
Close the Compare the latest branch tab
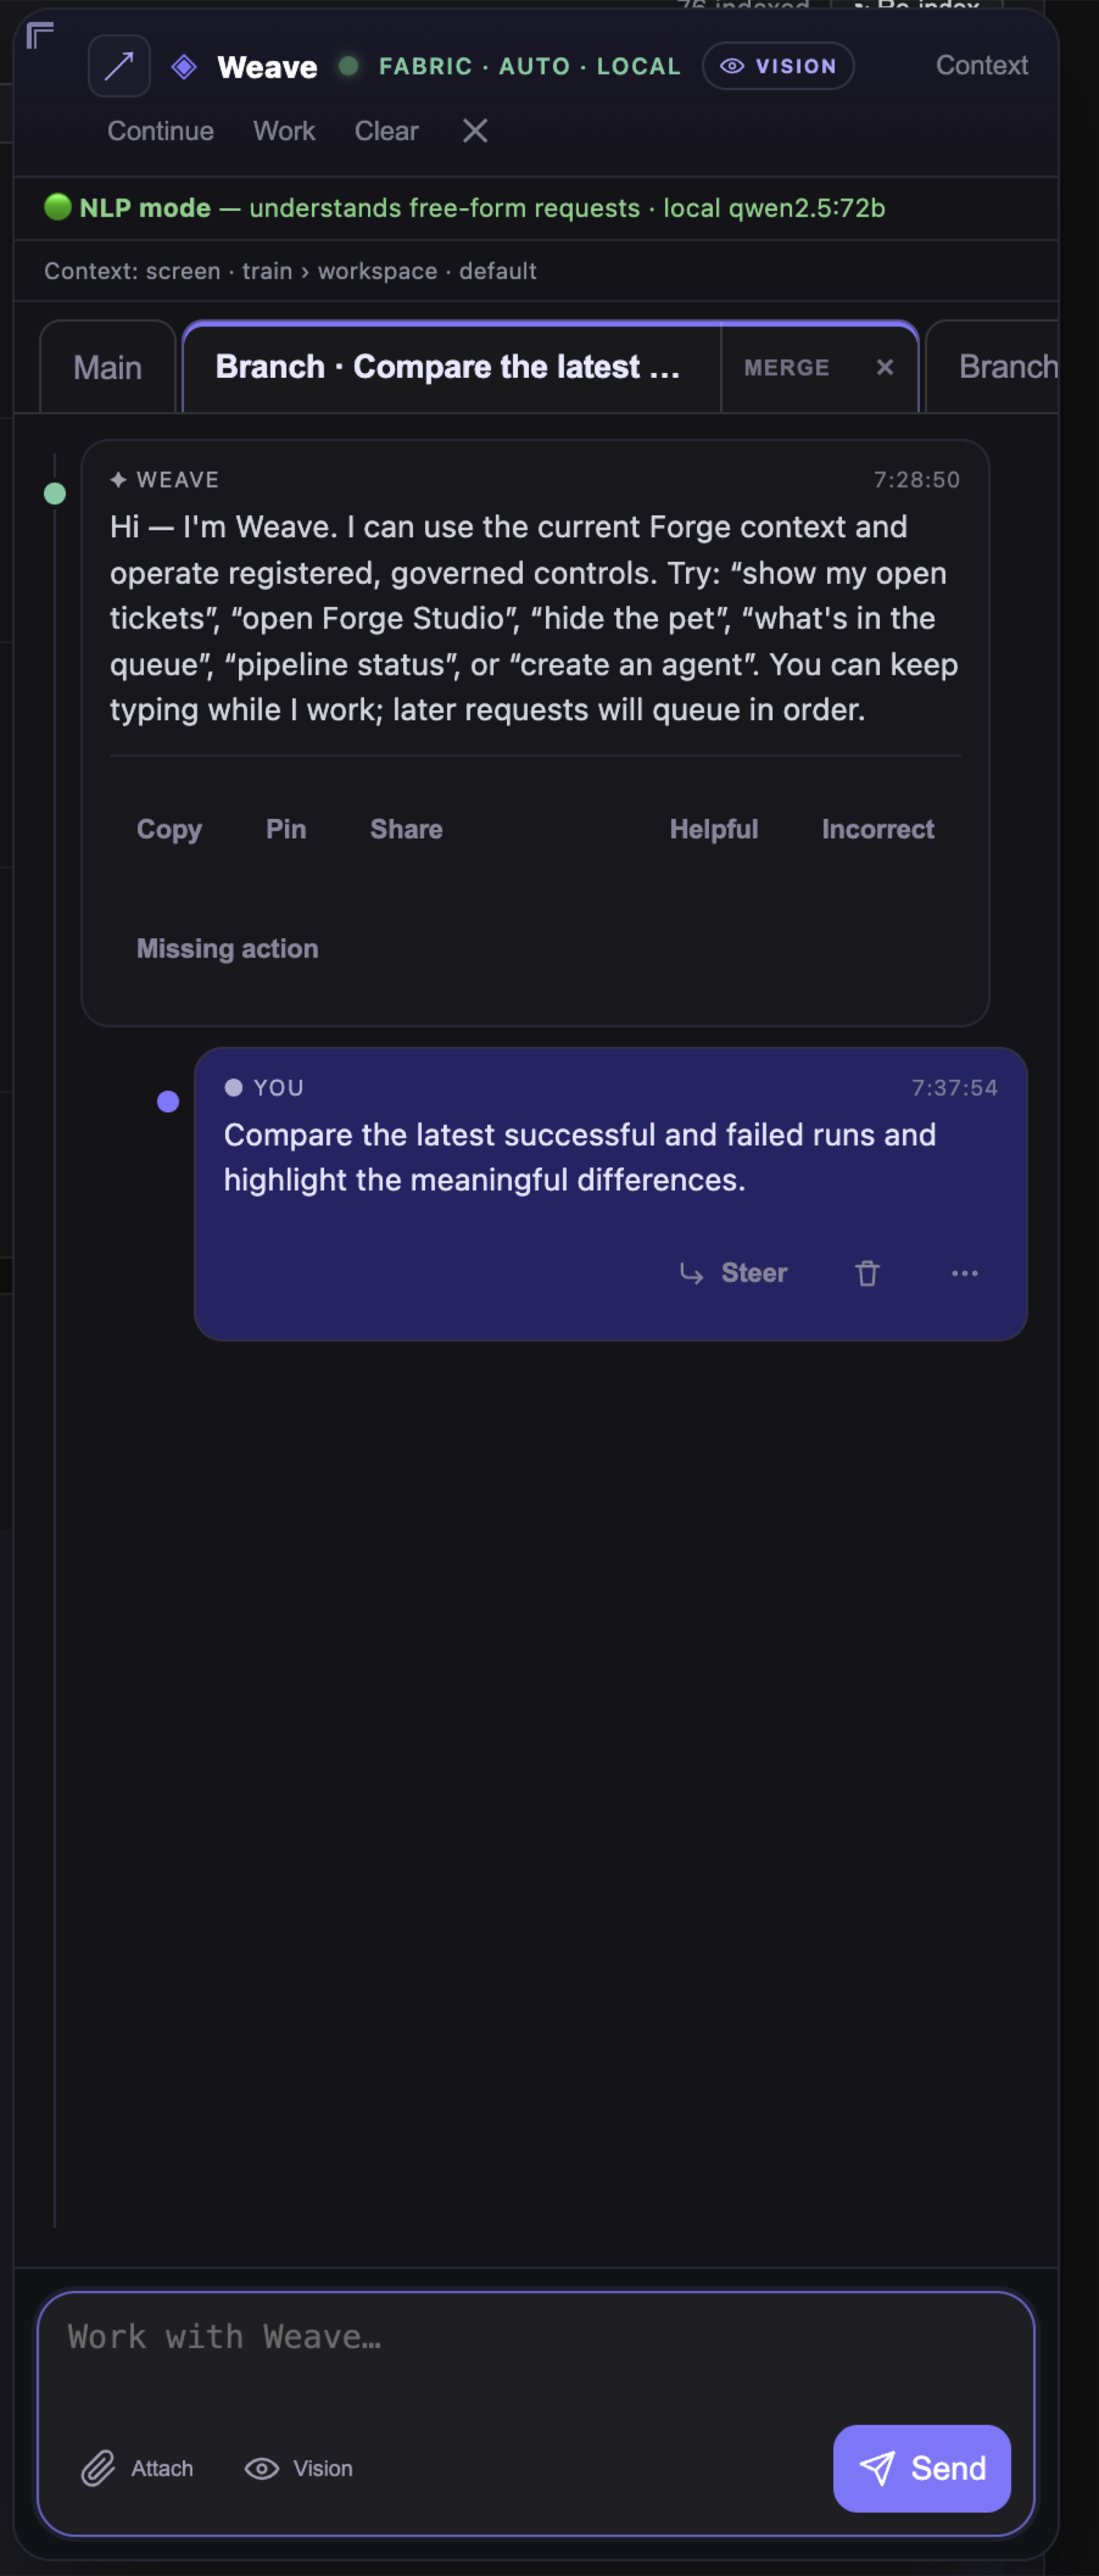pos(884,367)
